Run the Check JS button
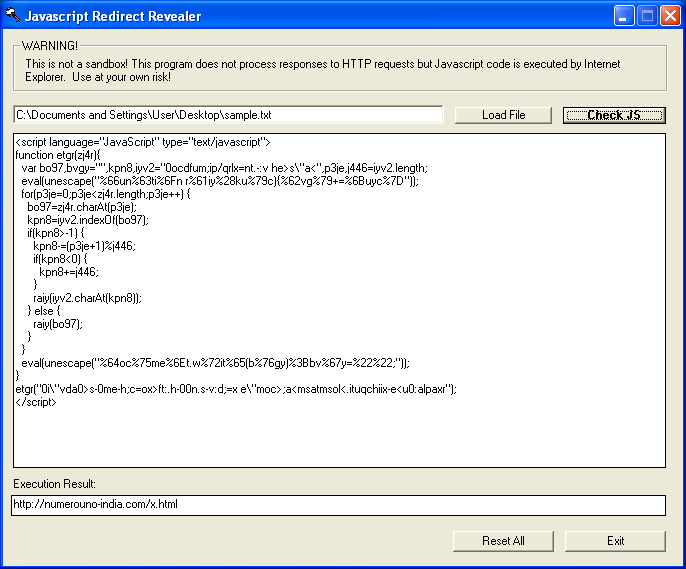This screenshot has width=686, height=569. [x=614, y=115]
